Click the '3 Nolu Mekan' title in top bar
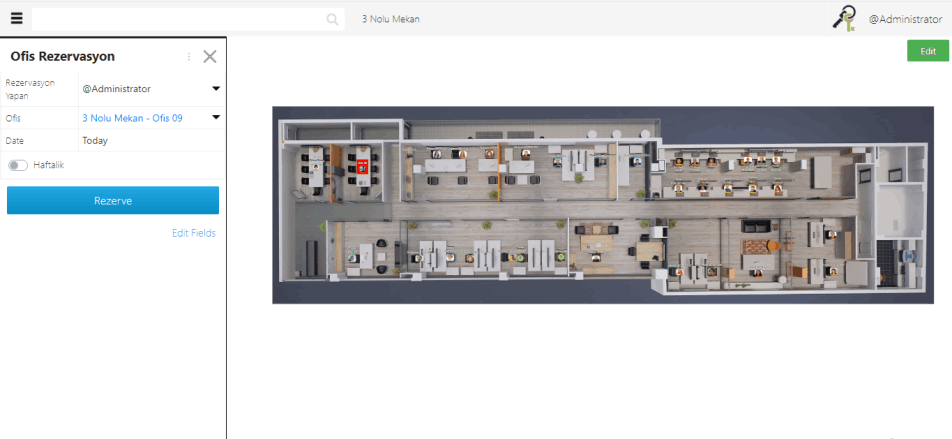 390,19
